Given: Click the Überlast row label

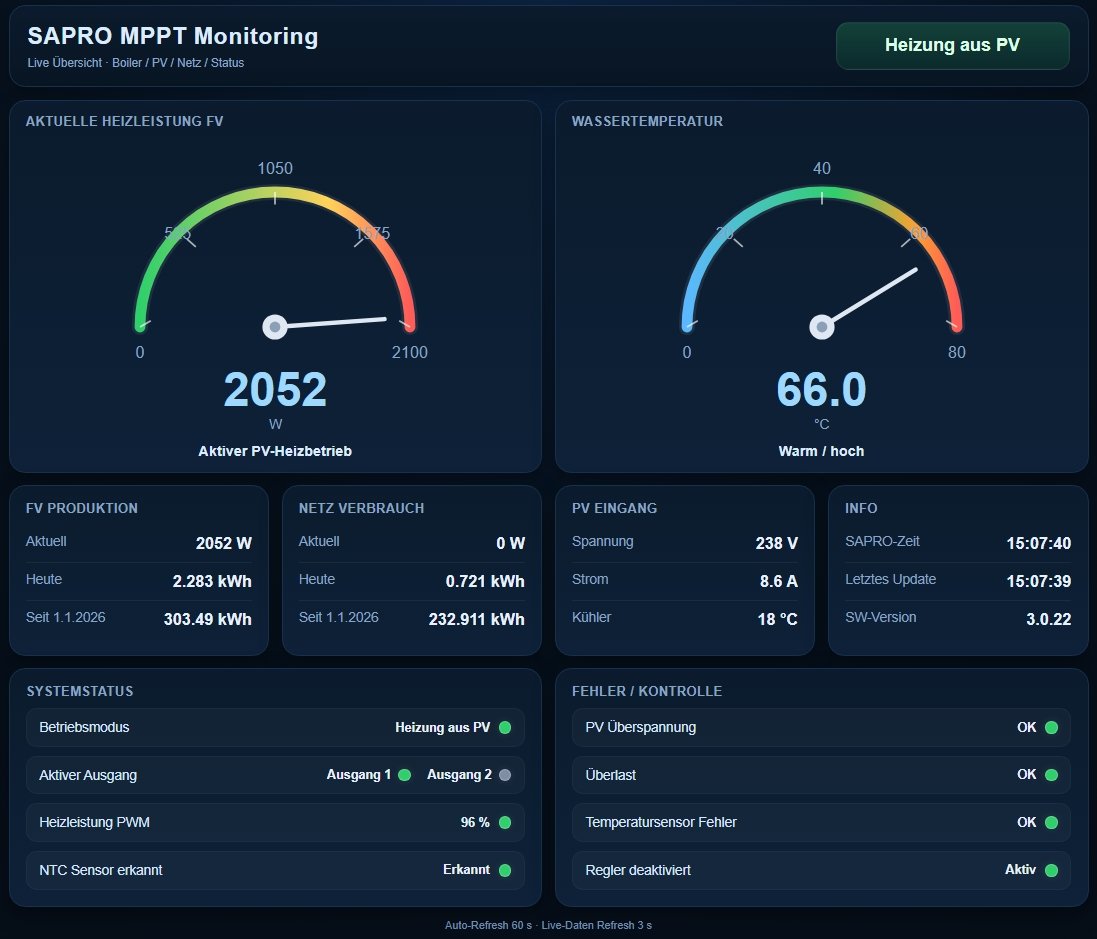Looking at the screenshot, I should coord(611,775).
